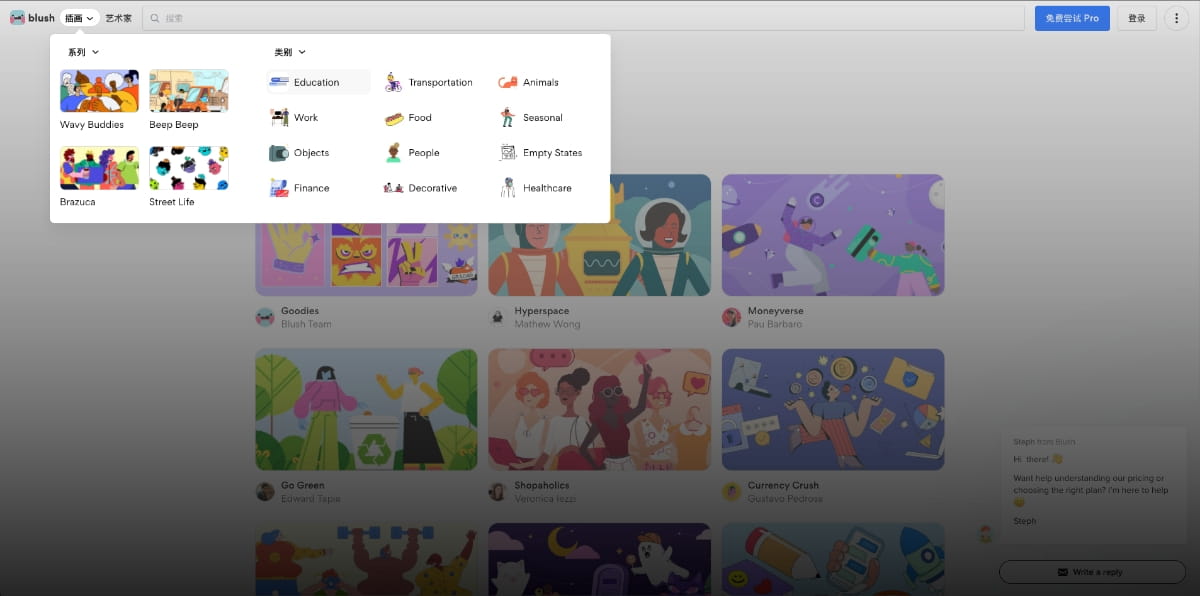This screenshot has width=1200, height=596.
Task: Select the Transportation category icon
Action: [394, 82]
